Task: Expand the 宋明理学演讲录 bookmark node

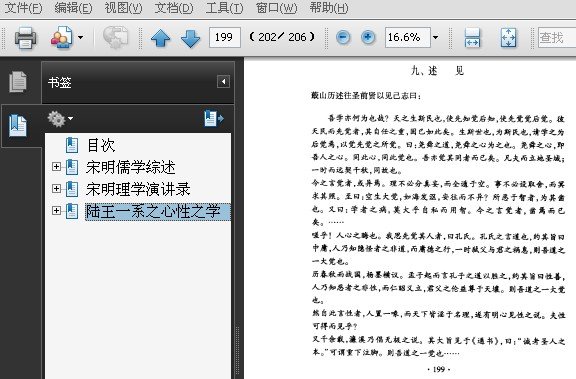Action: point(56,188)
